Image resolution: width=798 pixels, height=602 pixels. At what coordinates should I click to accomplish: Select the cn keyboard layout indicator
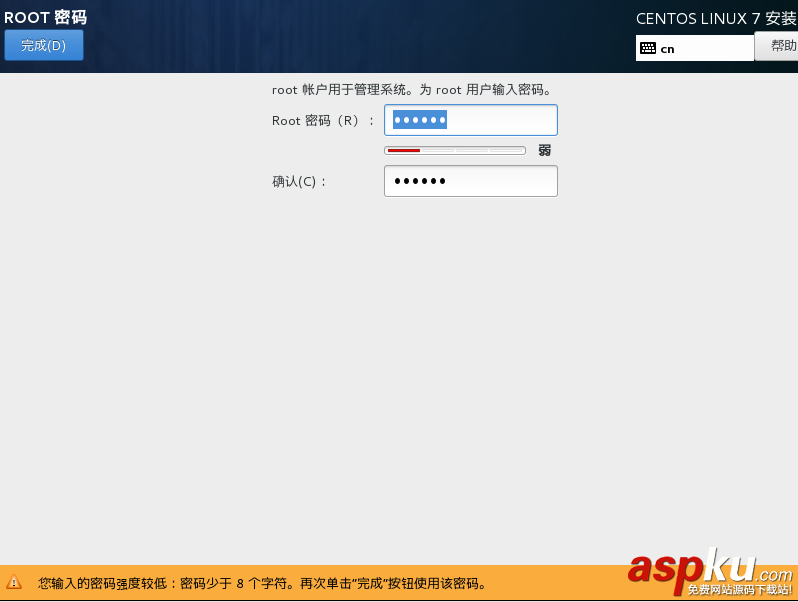pyautogui.click(x=695, y=48)
